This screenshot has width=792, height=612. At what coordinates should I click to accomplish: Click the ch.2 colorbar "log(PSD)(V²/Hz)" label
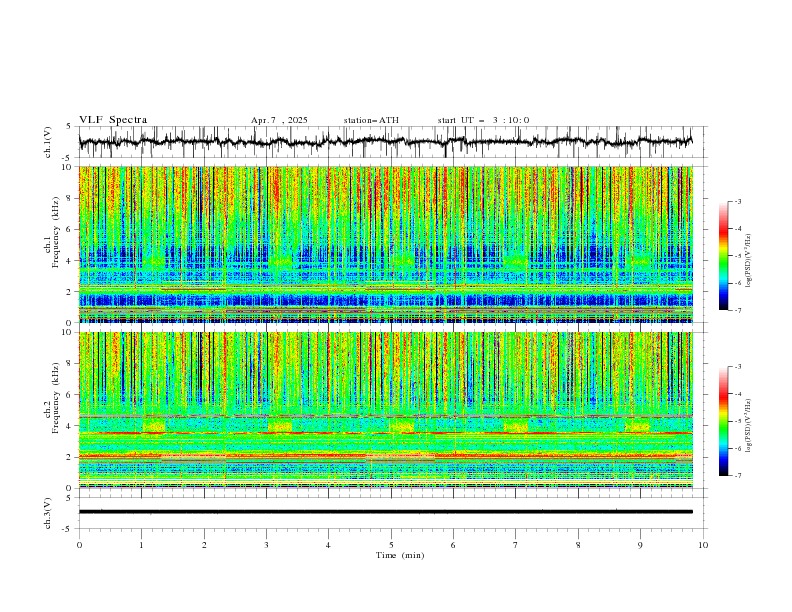(x=748, y=425)
